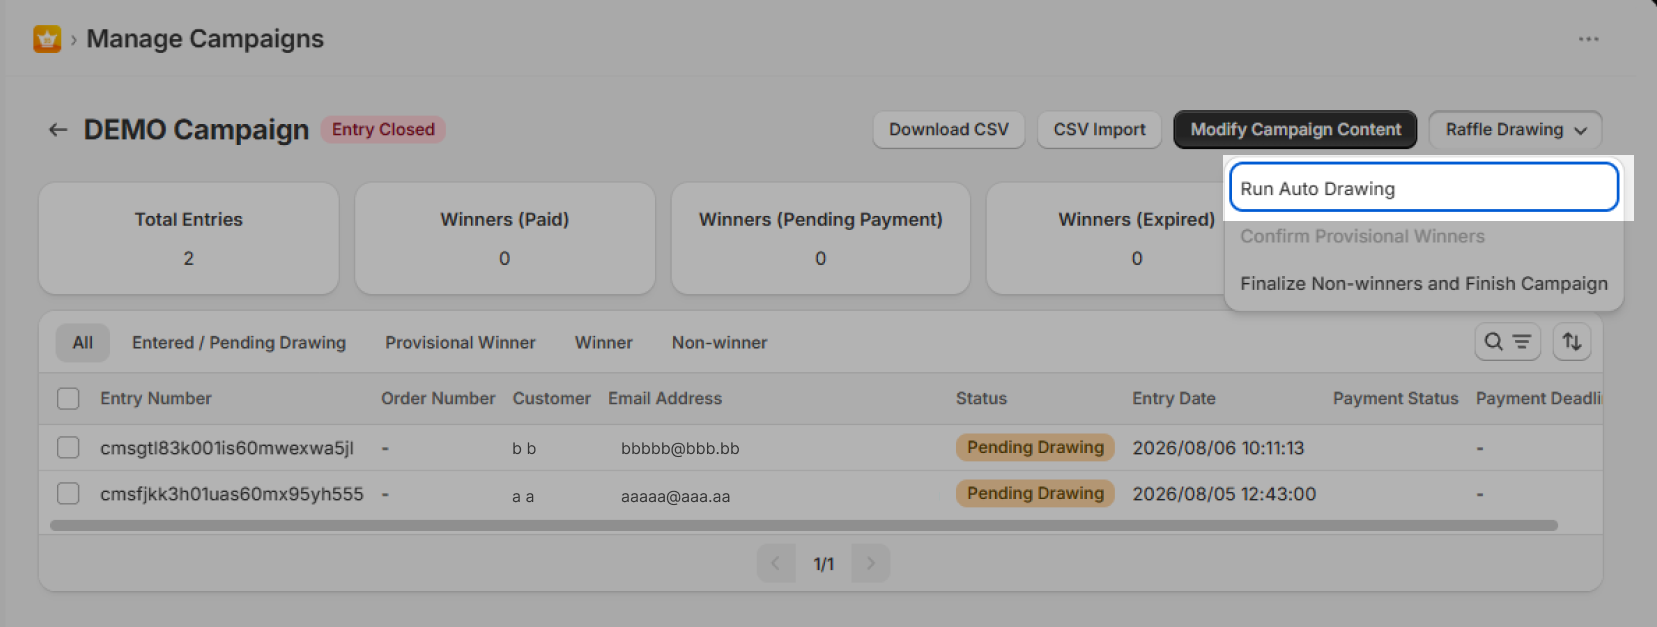Click the sort arrows icon button

[x=1572, y=342]
